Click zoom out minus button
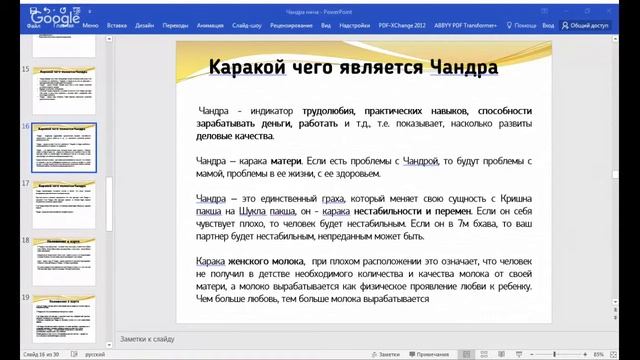 pos(532,354)
